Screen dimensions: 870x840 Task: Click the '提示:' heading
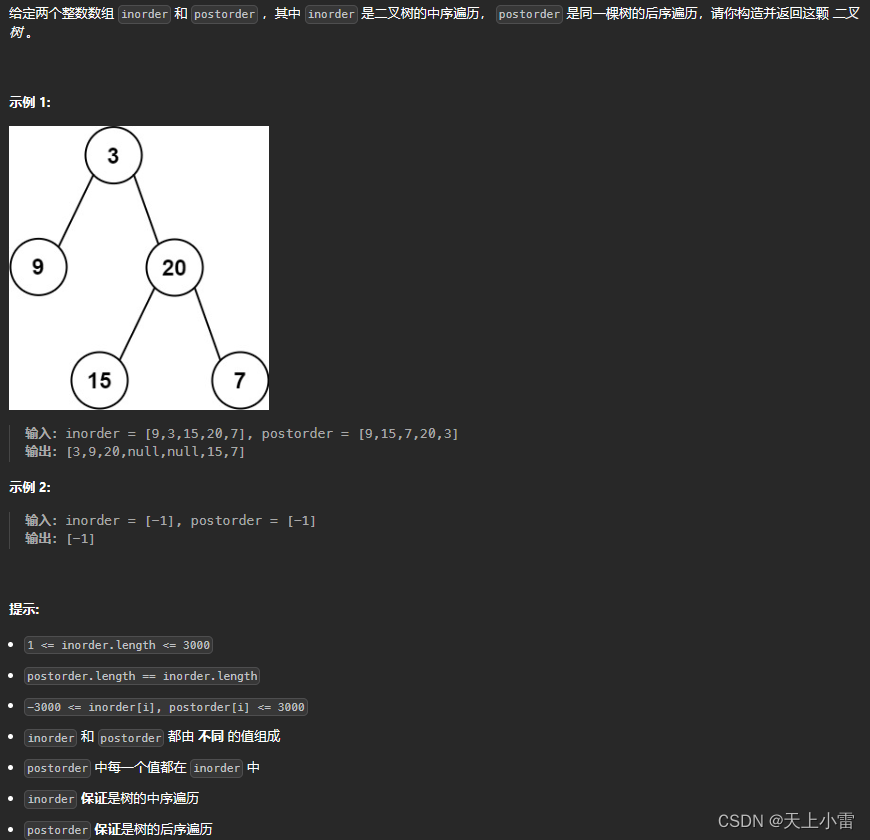point(24,609)
